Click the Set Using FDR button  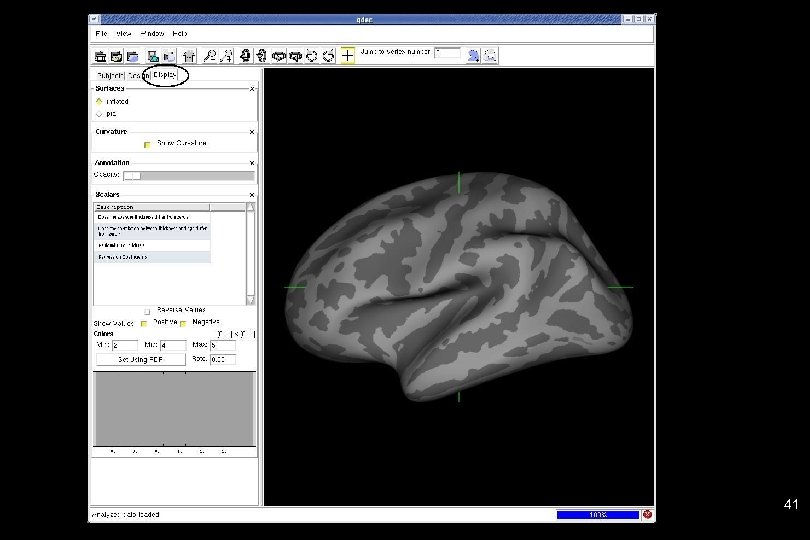(141, 360)
